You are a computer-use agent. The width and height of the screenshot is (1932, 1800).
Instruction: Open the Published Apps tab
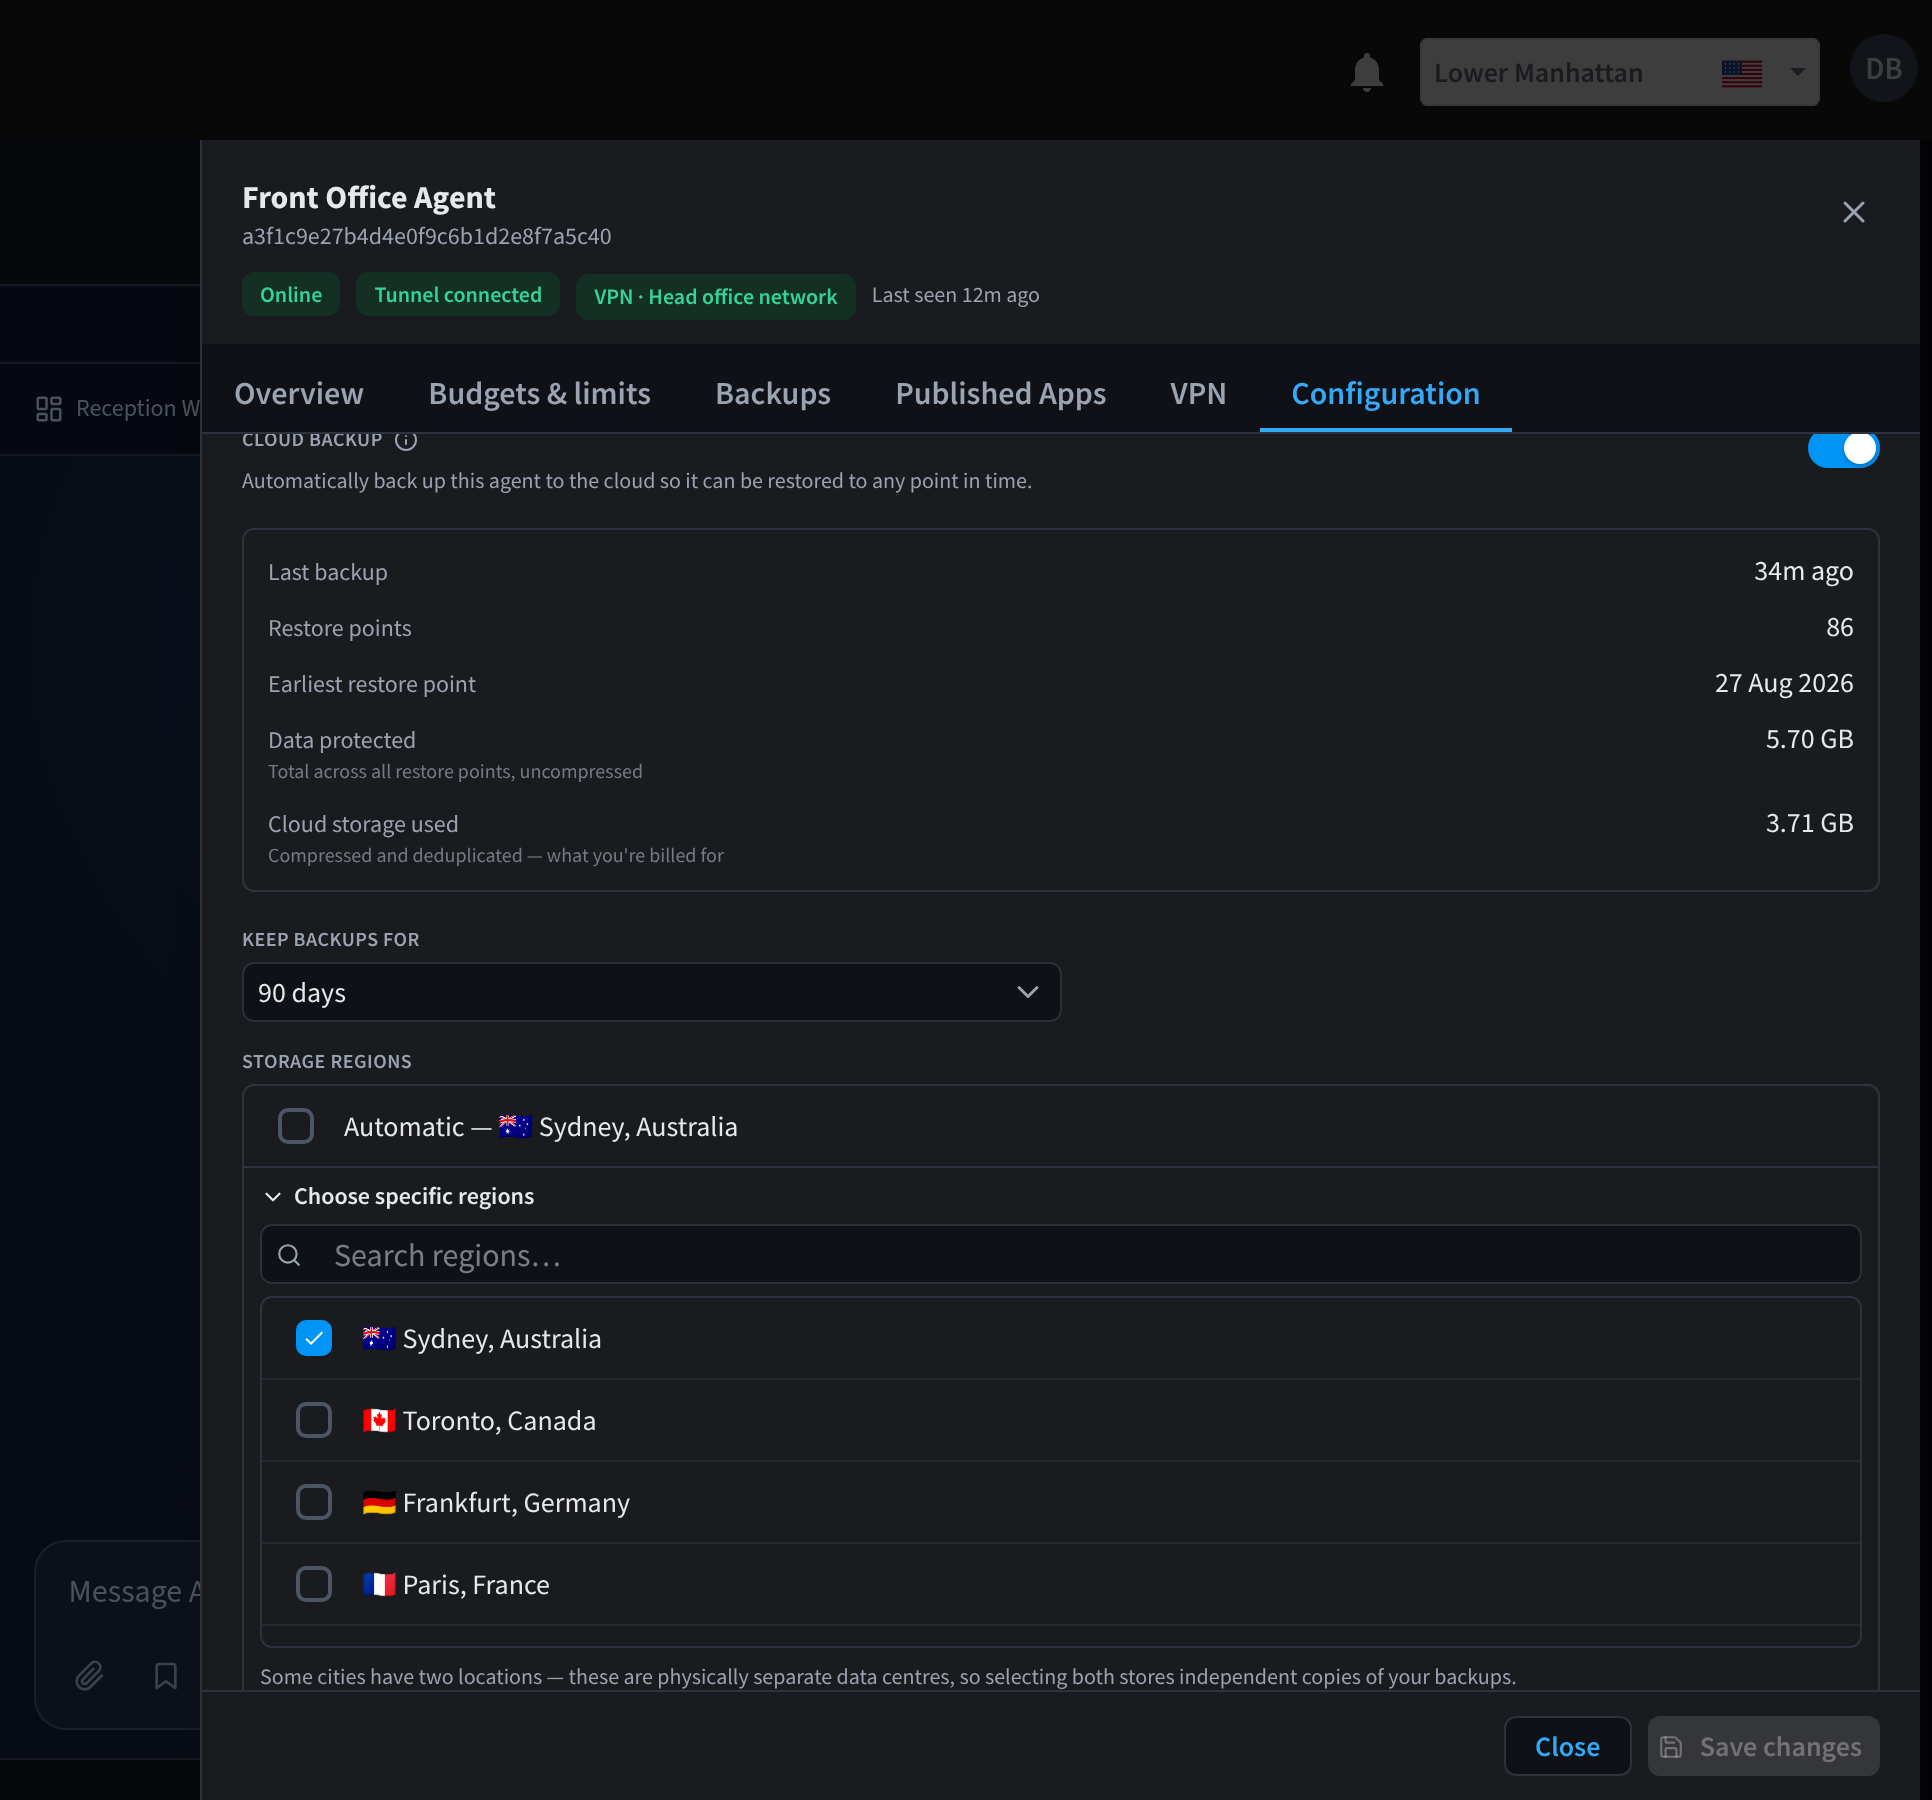pos(1001,394)
